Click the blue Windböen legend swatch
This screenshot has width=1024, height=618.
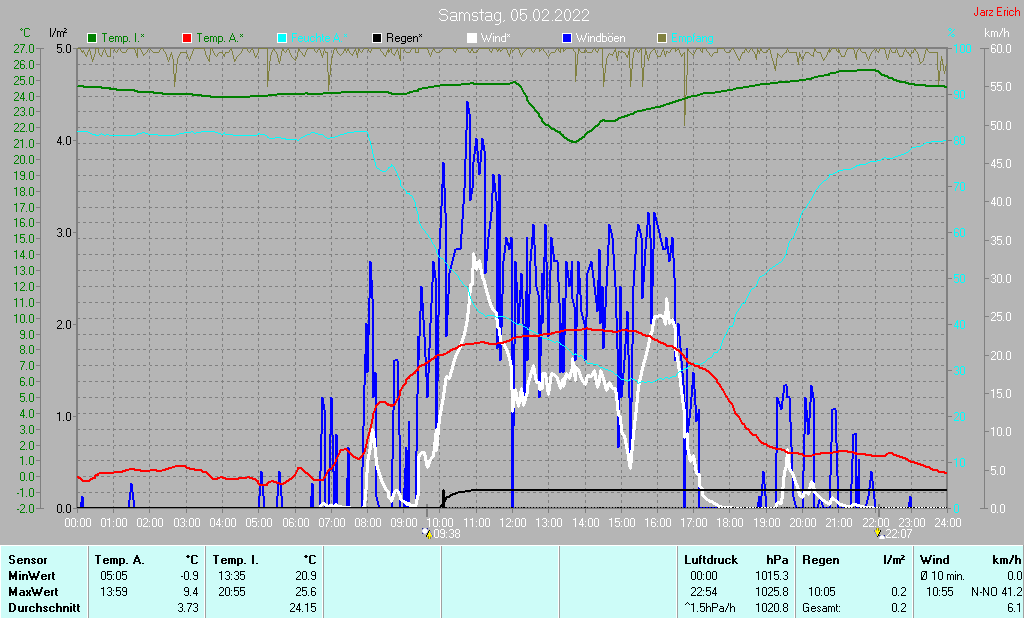567,38
